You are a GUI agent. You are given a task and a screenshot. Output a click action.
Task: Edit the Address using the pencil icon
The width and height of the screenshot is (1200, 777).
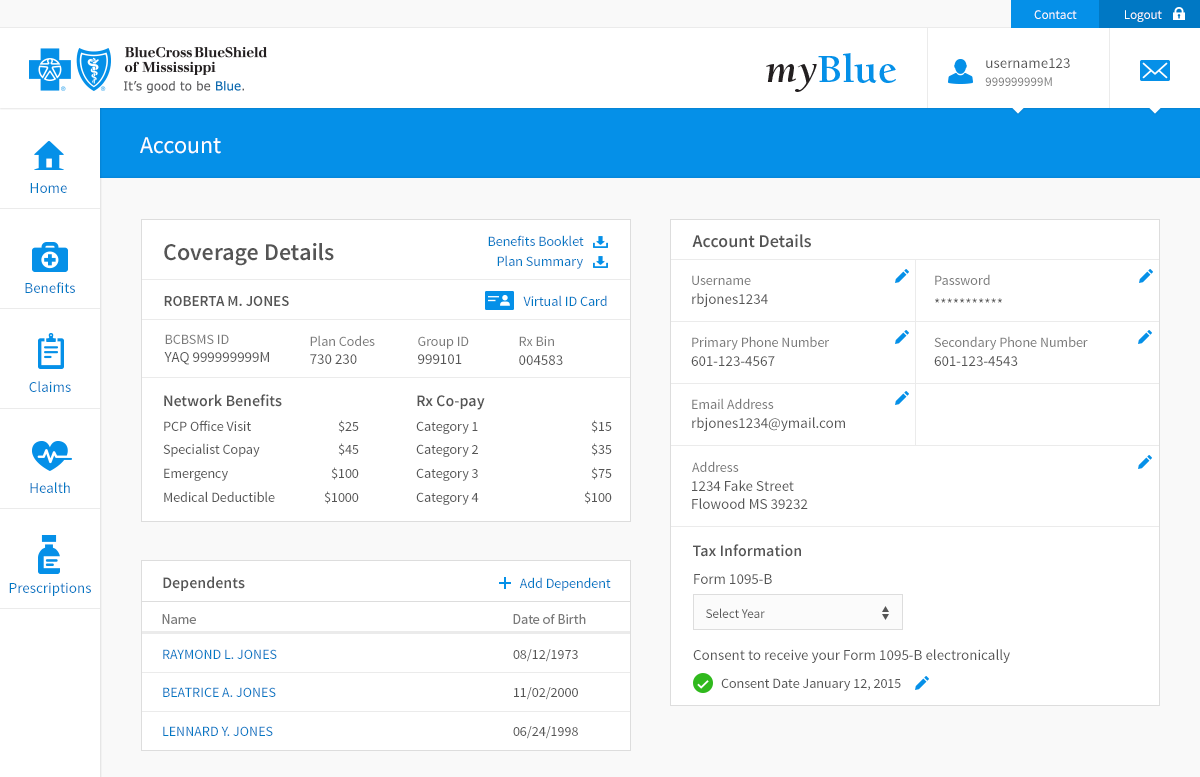click(x=1145, y=462)
